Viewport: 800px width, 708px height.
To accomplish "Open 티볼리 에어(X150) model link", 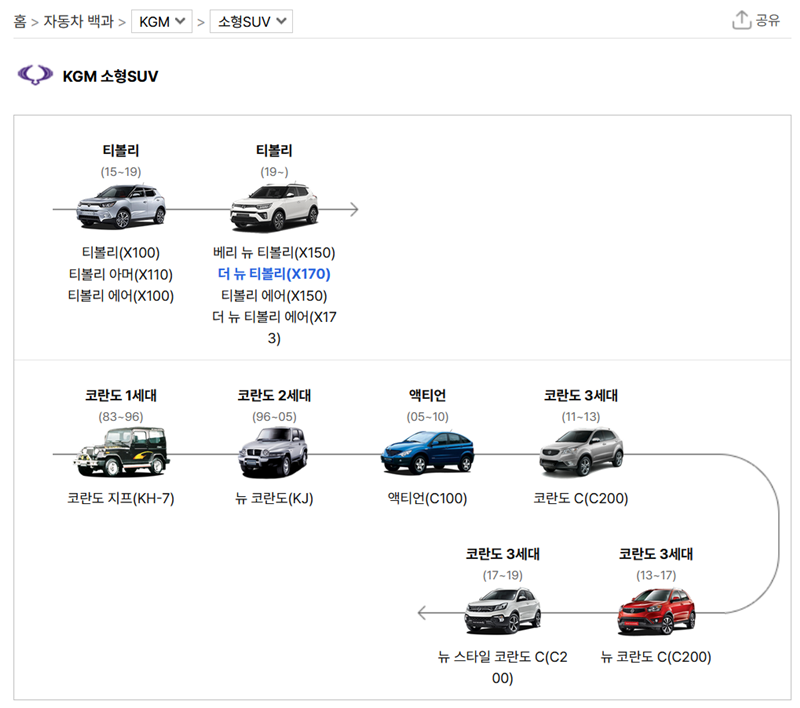I will pyautogui.click(x=274, y=296).
